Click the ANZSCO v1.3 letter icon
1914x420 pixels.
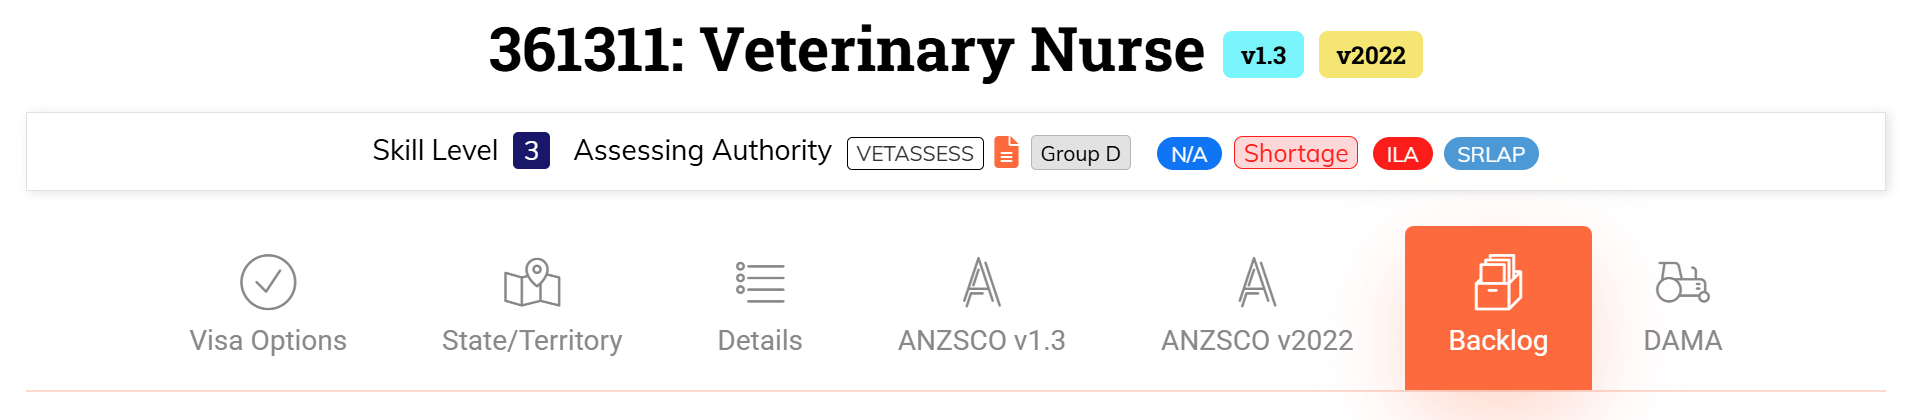click(x=982, y=282)
